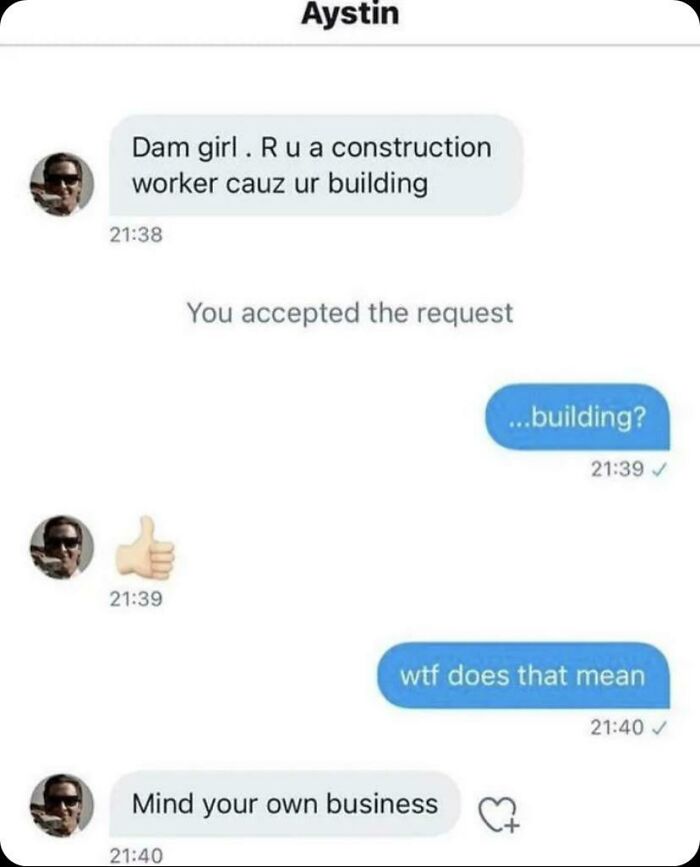Tap avatar beside construction worker message

(61, 184)
